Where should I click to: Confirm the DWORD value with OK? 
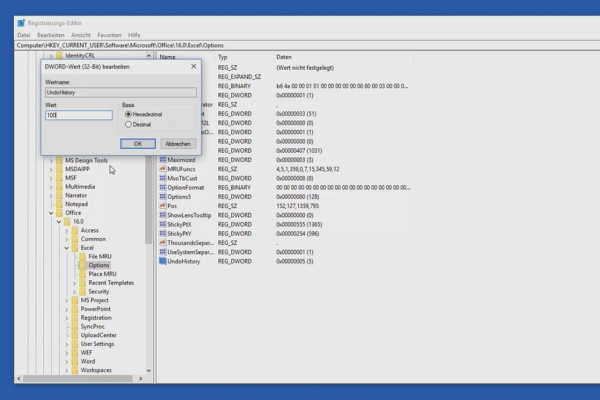(138, 144)
